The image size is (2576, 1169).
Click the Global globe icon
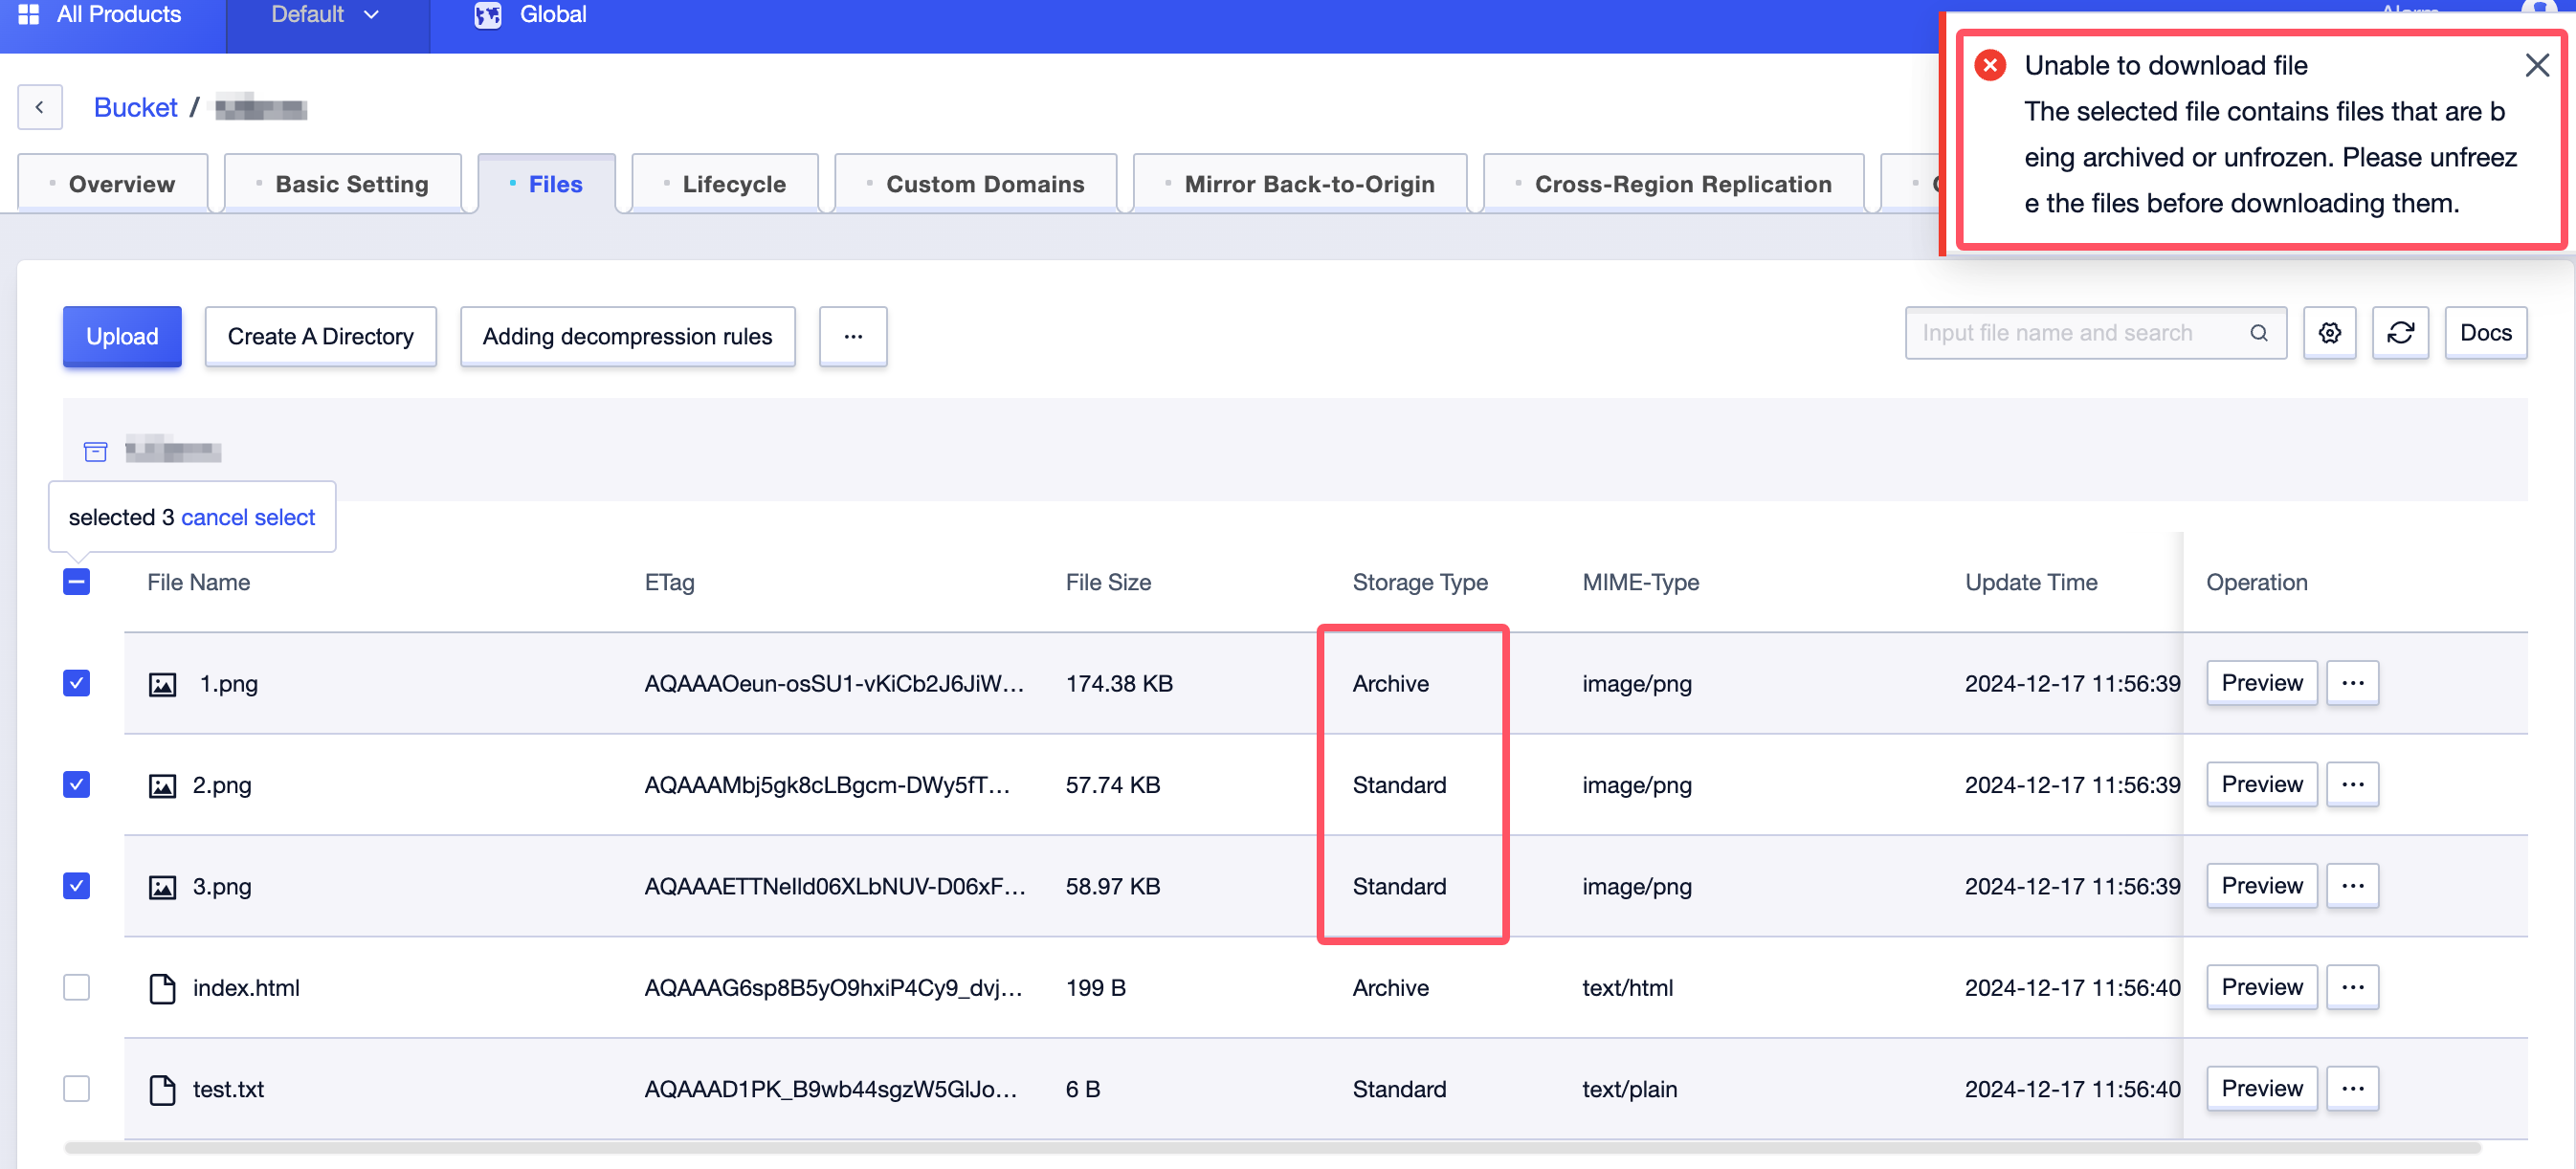tap(487, 15)
